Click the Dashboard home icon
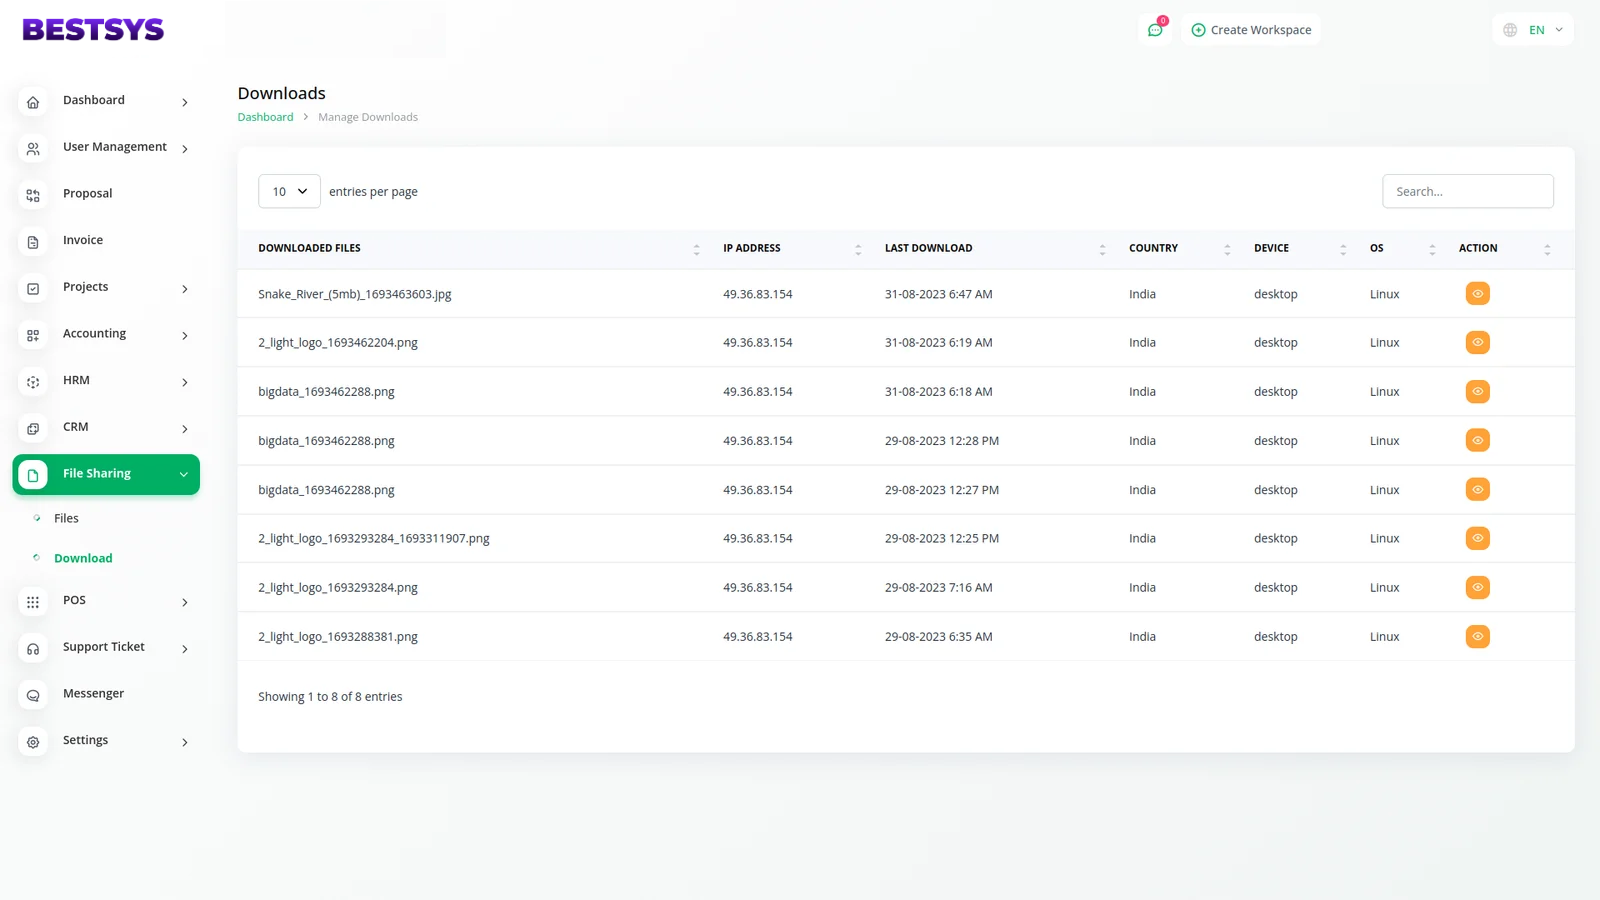1600x900 pixels. click(33, 102)
